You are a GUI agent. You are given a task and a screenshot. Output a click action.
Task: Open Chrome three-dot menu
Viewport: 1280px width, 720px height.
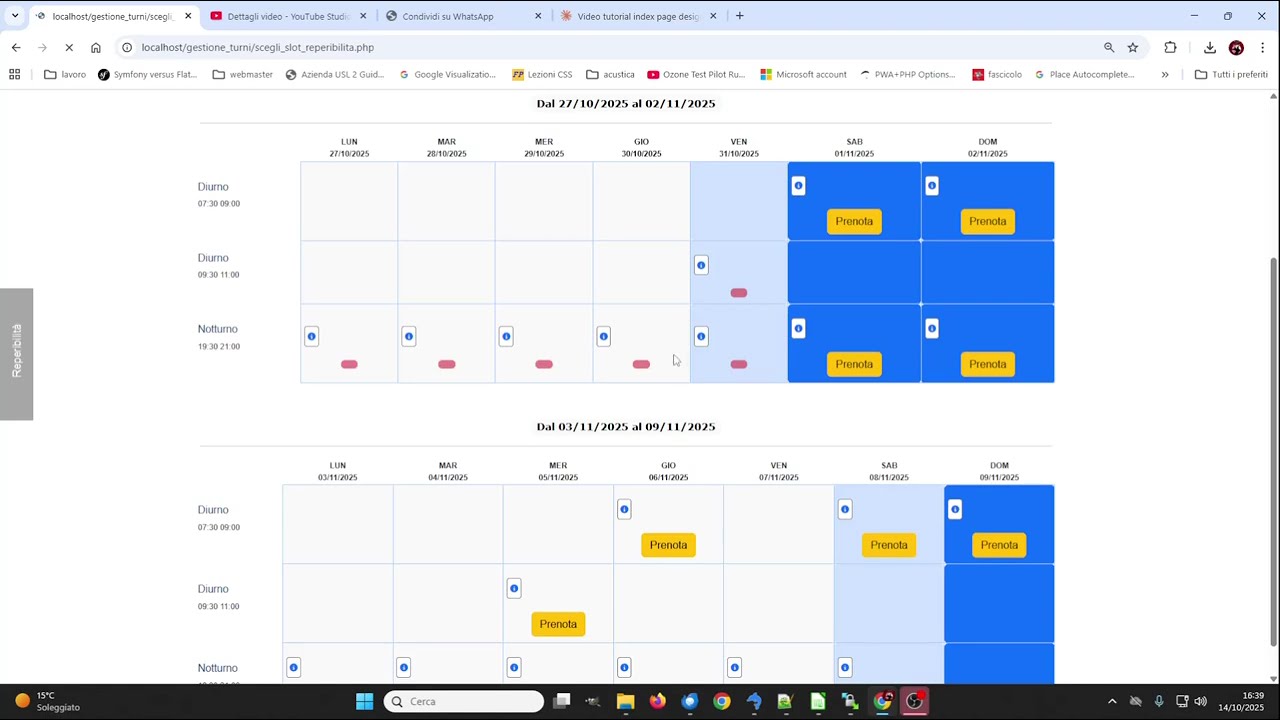1263,47
